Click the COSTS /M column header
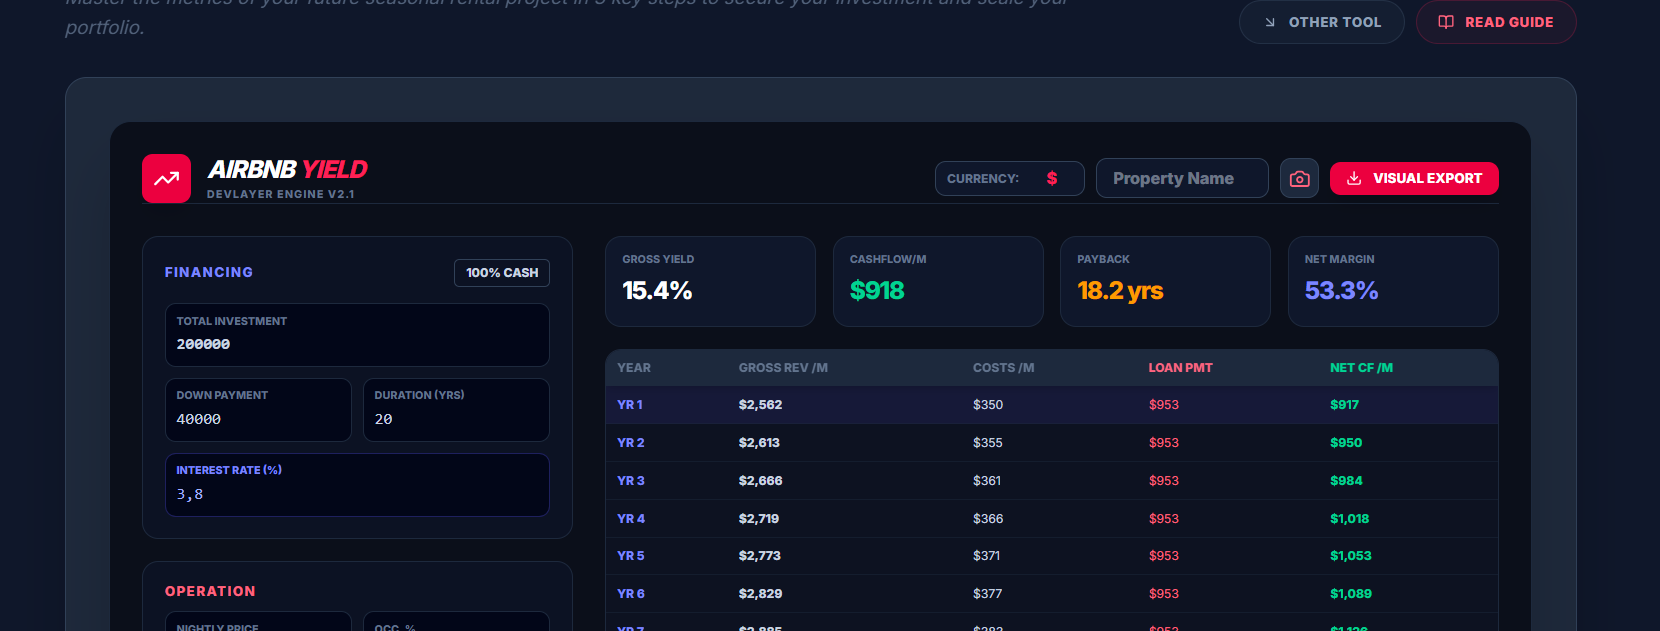Image resolution: width=1660 pixels, height=631 pixels. pyautogui.click(x=1003, y=368)
